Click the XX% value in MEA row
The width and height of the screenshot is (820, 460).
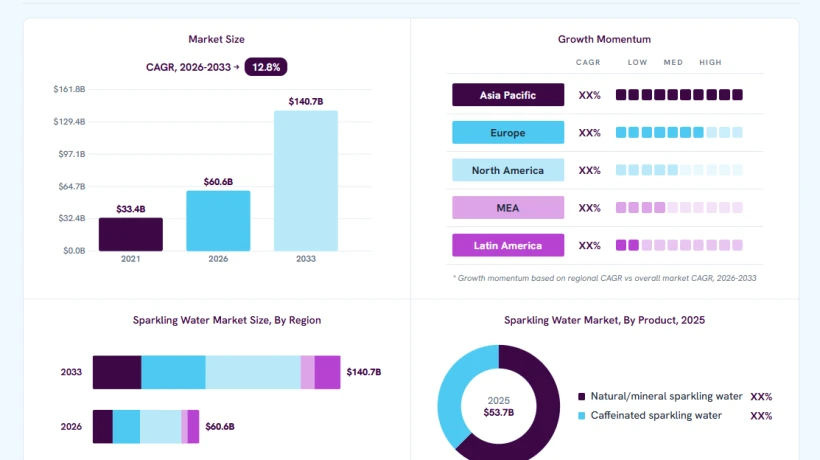pyautogui.click(x=589, y=208)
